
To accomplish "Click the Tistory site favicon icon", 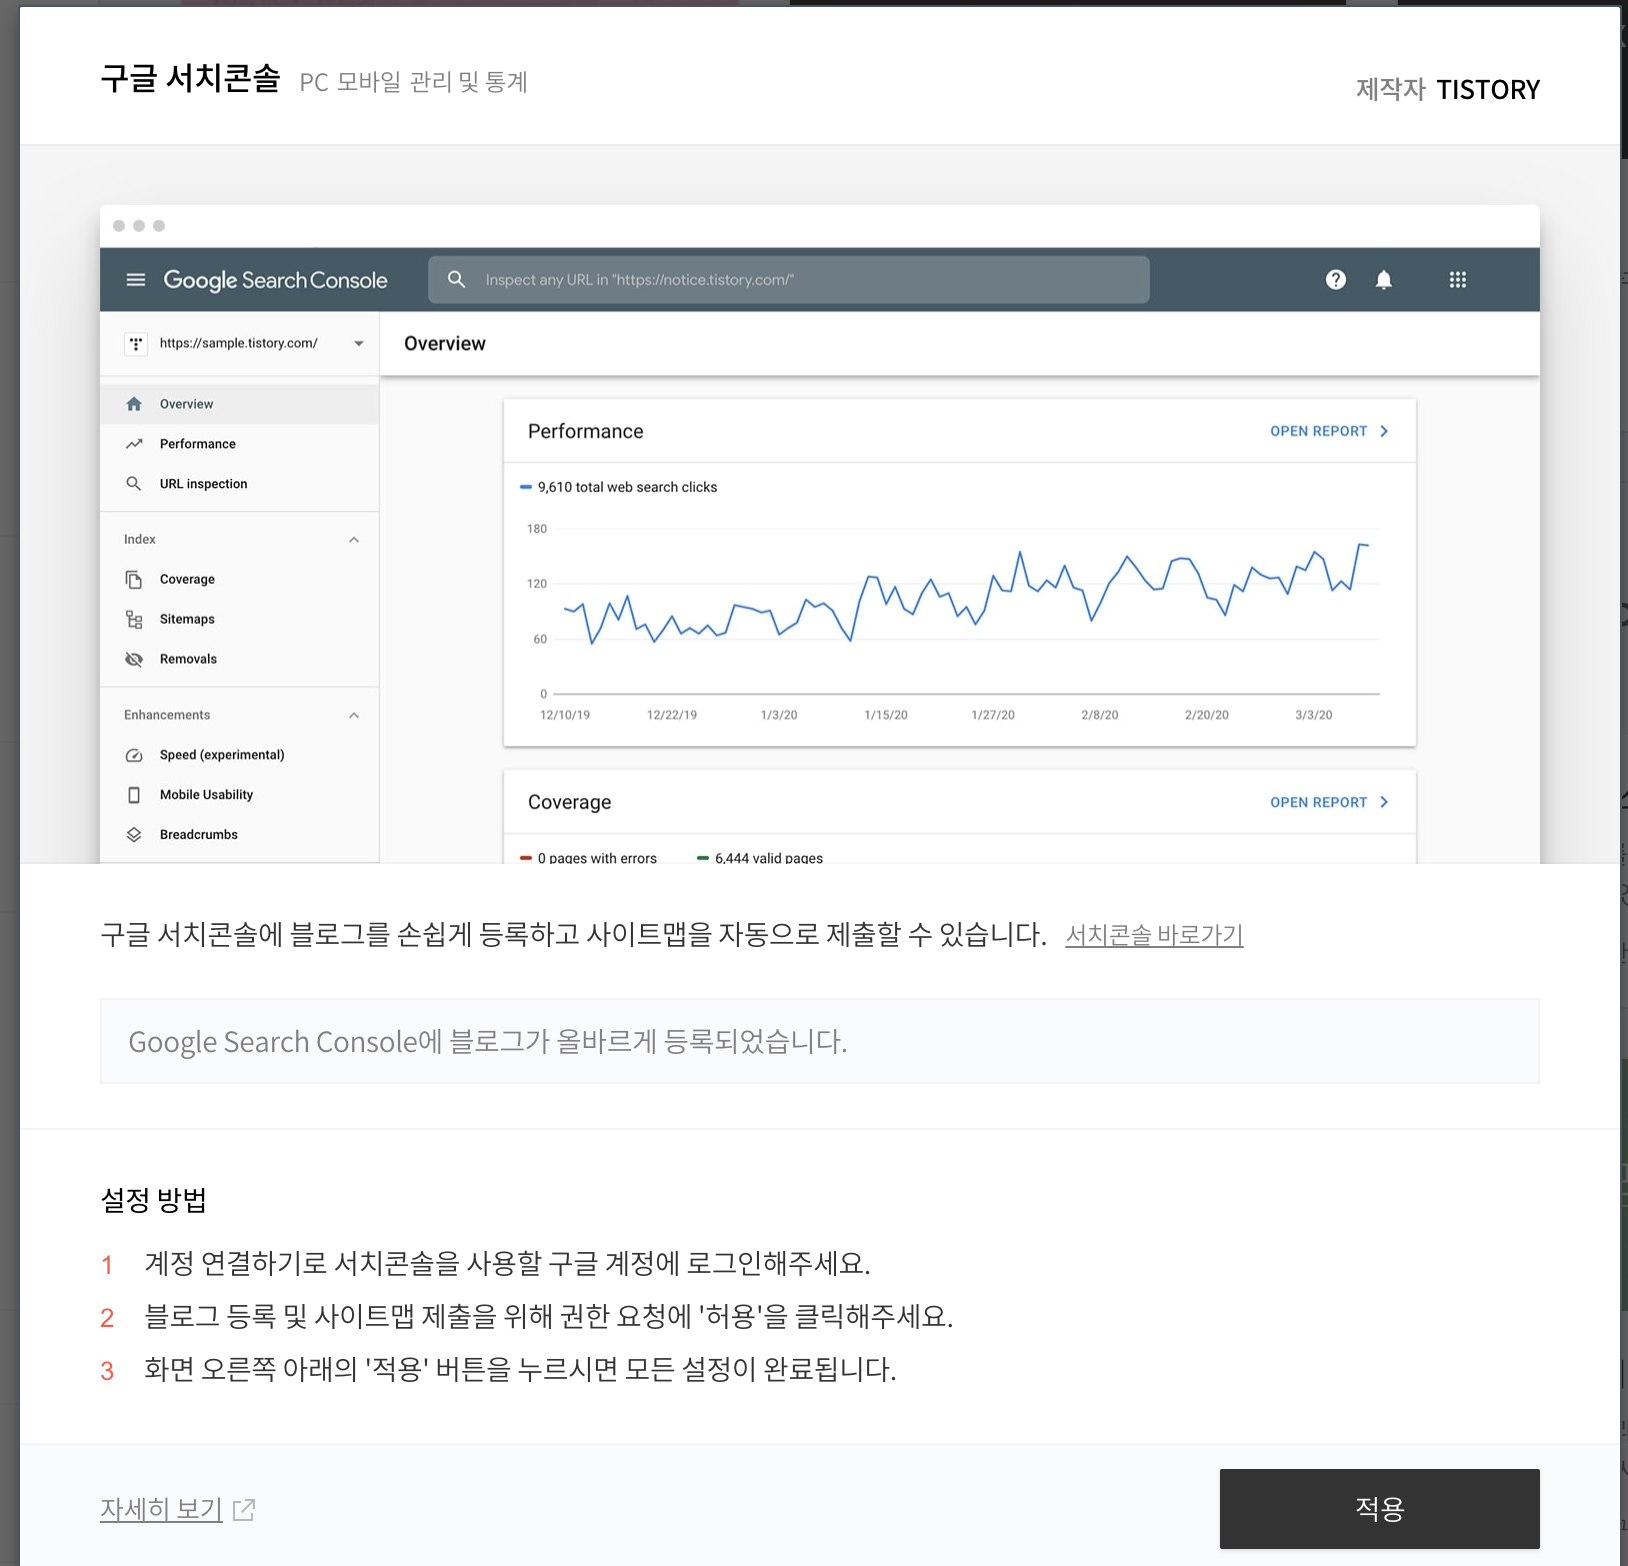I will tap(136, 344).
